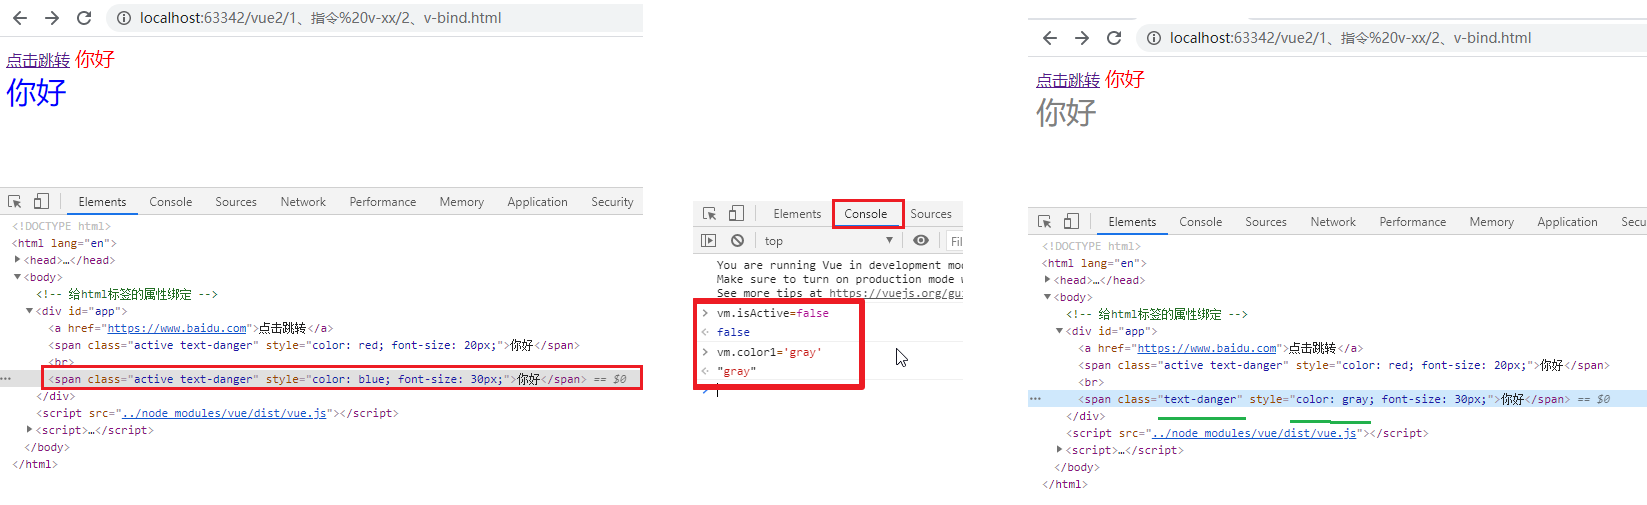
Task: Switch to Sources tab in middle panel
Action: pyautogui.click(x=931, y=214)
